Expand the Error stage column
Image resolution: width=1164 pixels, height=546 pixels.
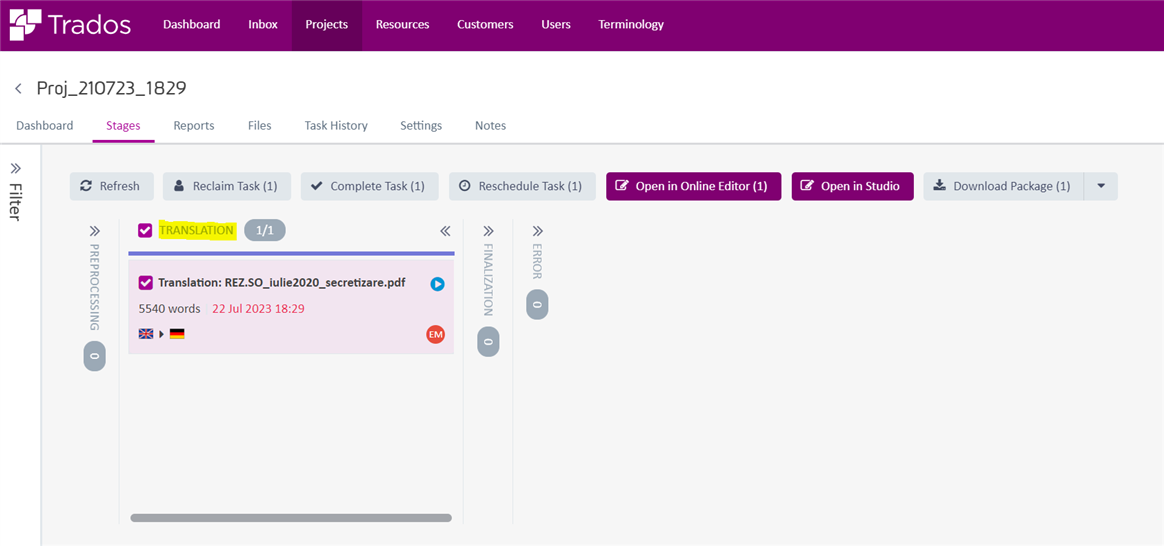[x=537, y=231]
